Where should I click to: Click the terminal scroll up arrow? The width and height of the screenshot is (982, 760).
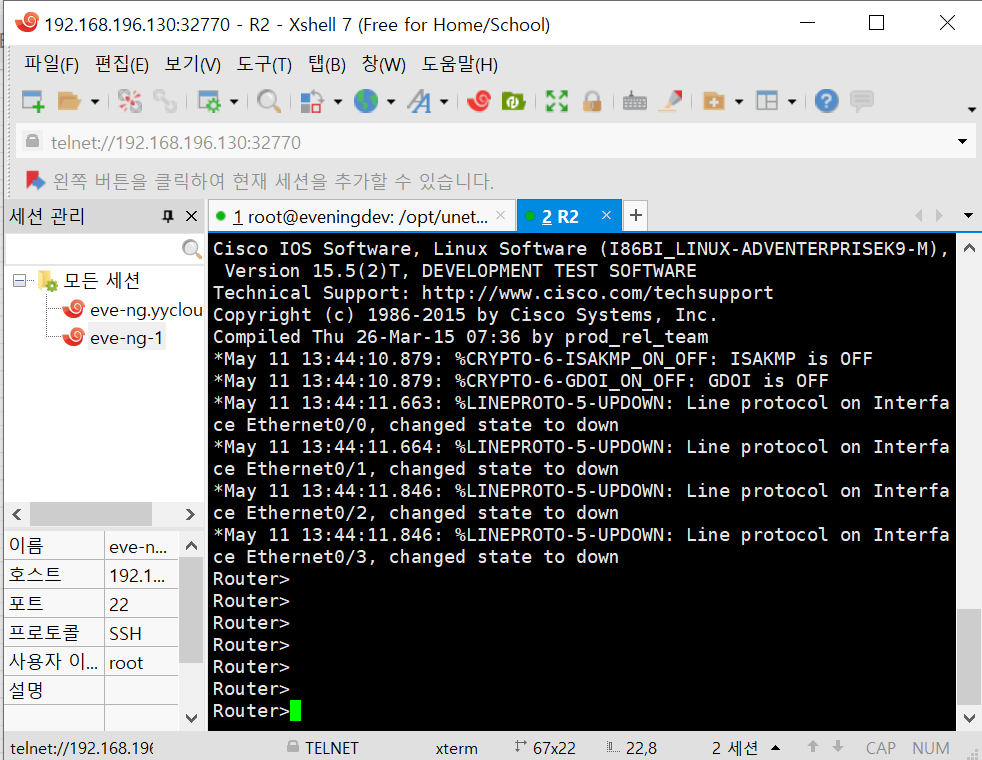(x=969, y=248)
